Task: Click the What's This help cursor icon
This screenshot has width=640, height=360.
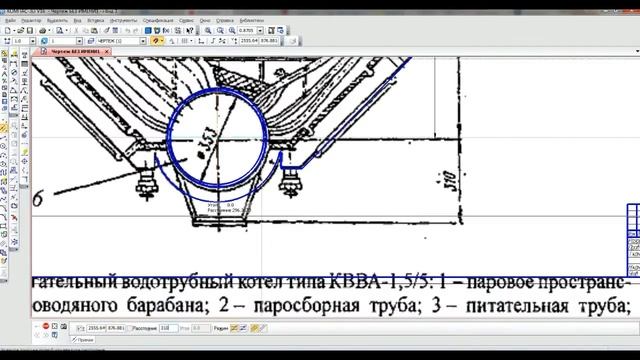Action: point(190,31)
